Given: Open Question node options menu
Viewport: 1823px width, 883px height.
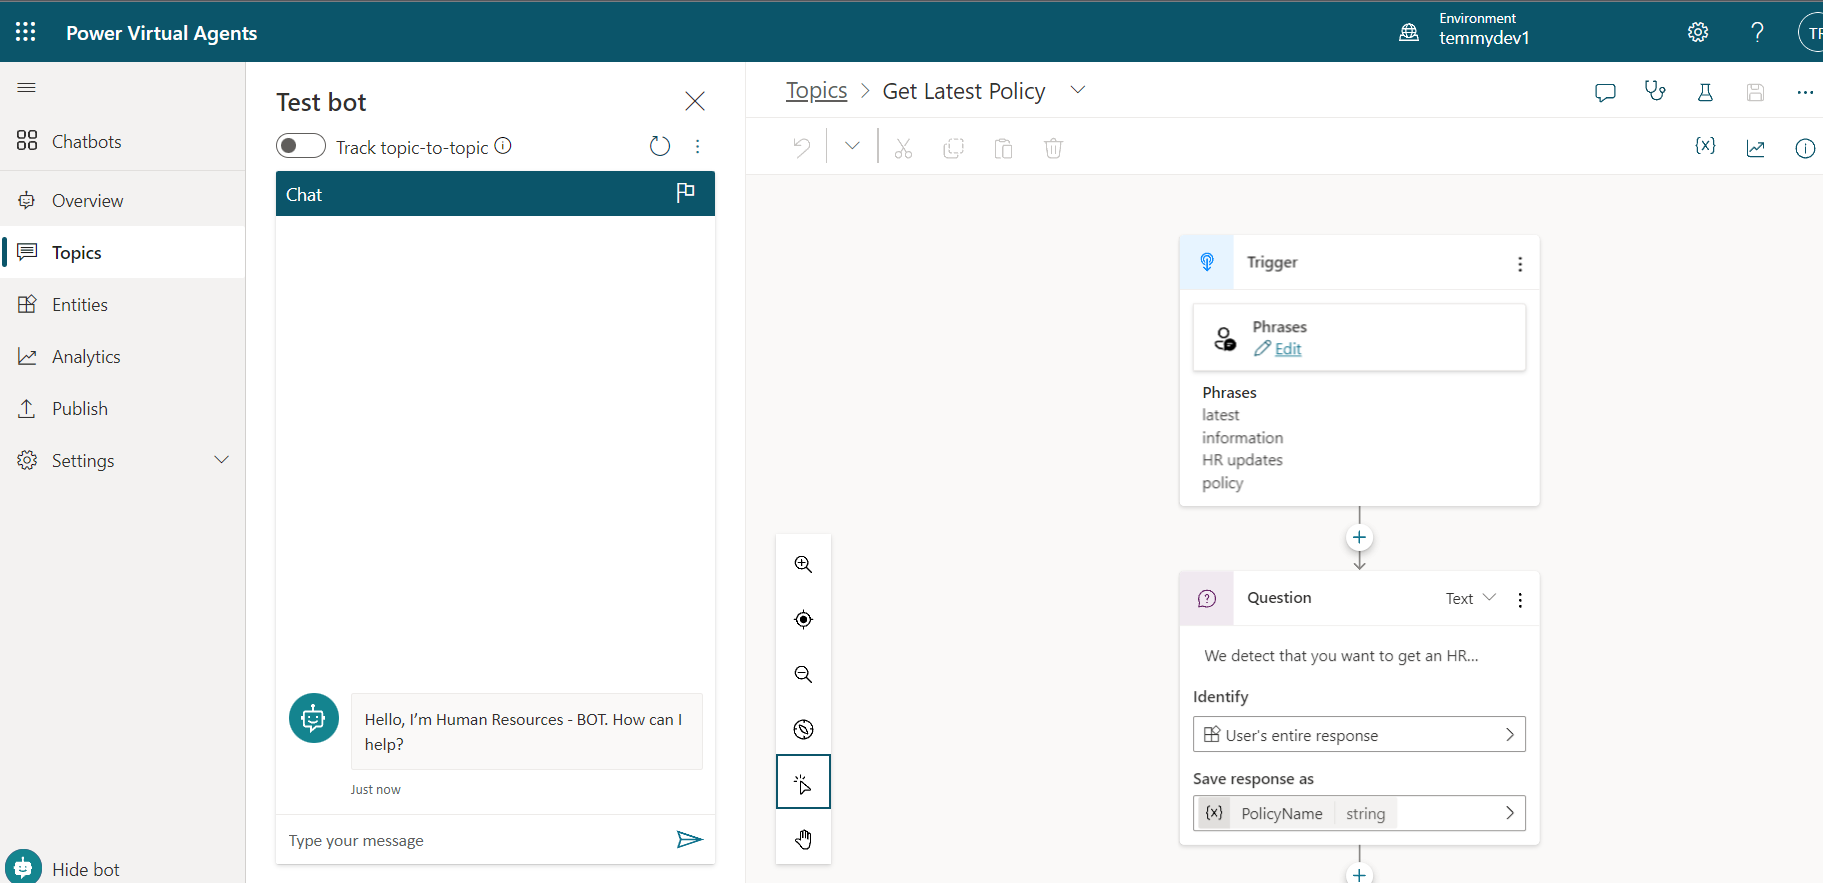Looking at the screenshot, I should pos(1520,600).
